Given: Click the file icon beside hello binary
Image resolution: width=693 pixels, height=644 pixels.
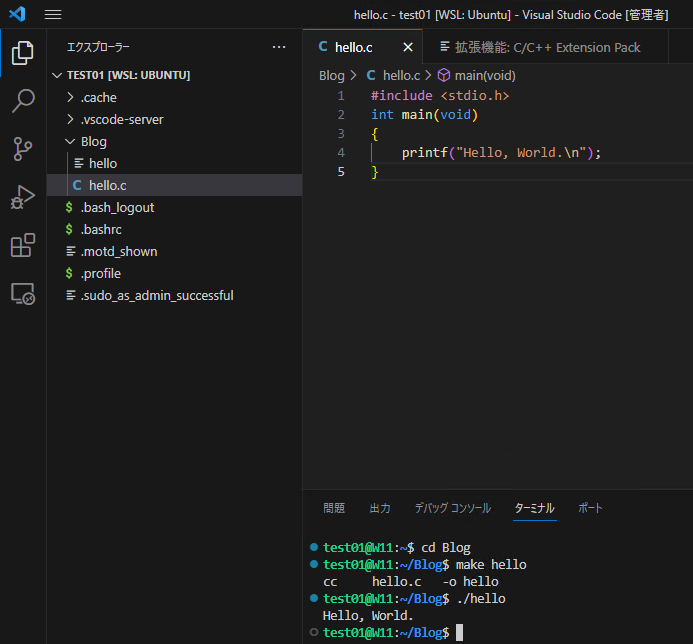Looking at the screenshot, I should (79, 163).
